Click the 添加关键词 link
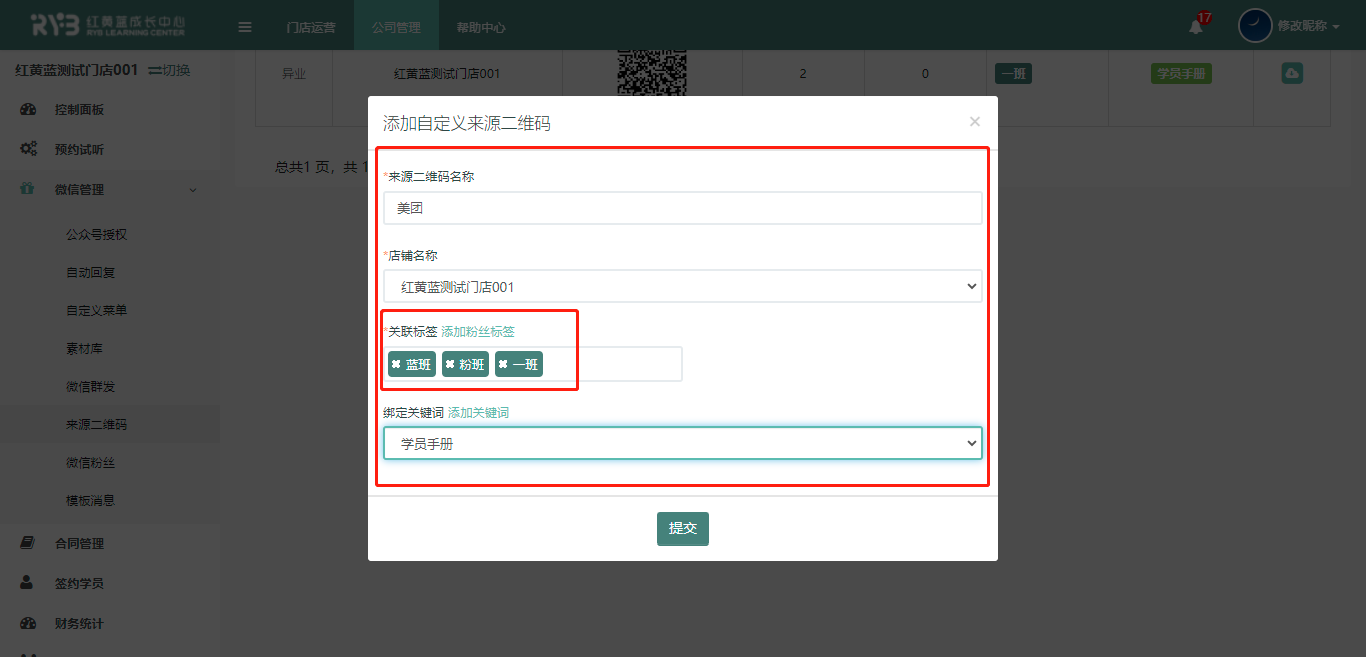Image resolution: width=1366 pixels, height=657 pixels. click(478, 413)
